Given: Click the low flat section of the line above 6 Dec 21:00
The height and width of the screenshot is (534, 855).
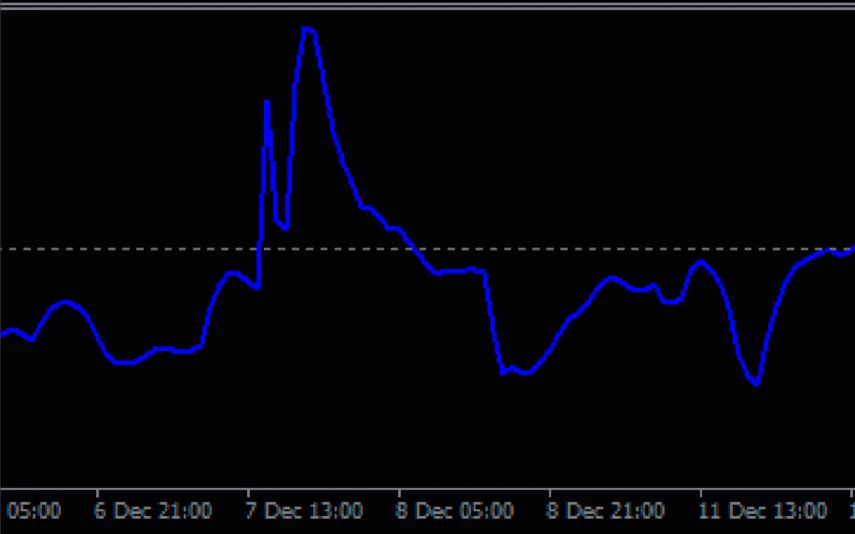Looking at the screenshot, I should pyautogui.click(x=125, y=362).
